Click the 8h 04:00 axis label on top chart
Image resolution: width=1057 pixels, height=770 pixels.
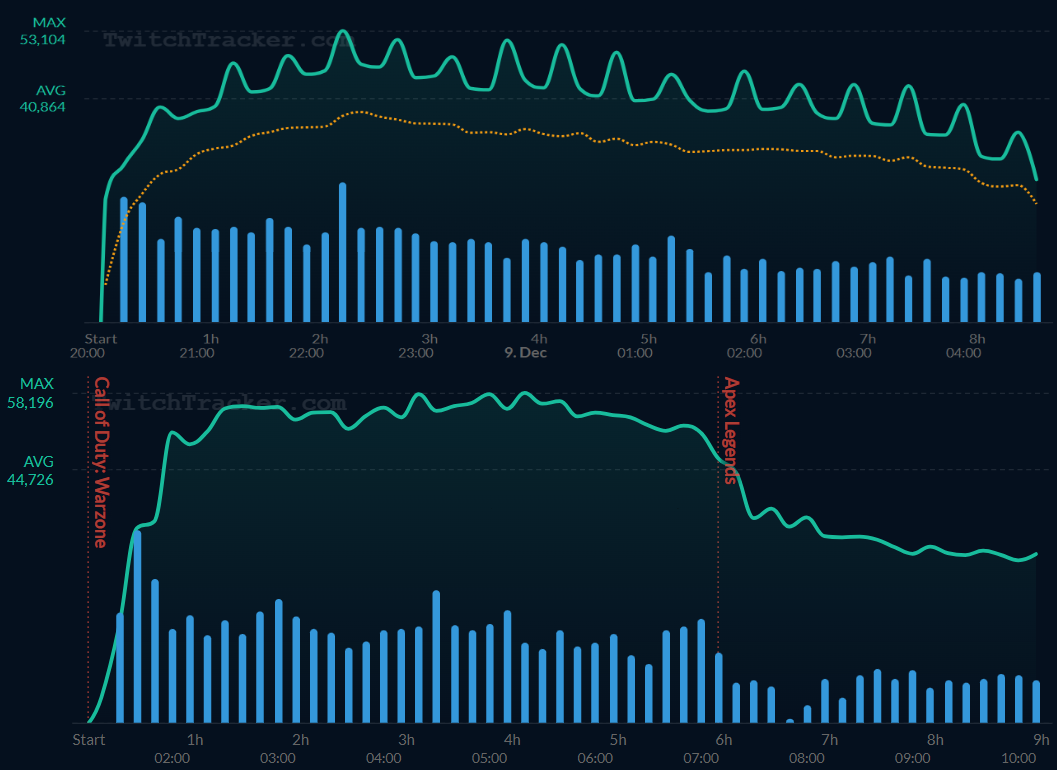coord(964,346)
